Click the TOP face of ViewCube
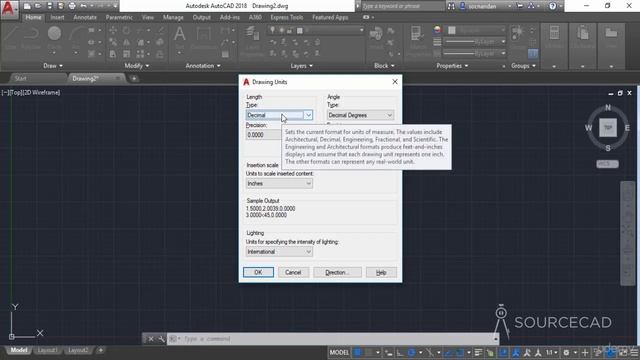The width and height of the screenshot is (640, 360). point(607,128)
